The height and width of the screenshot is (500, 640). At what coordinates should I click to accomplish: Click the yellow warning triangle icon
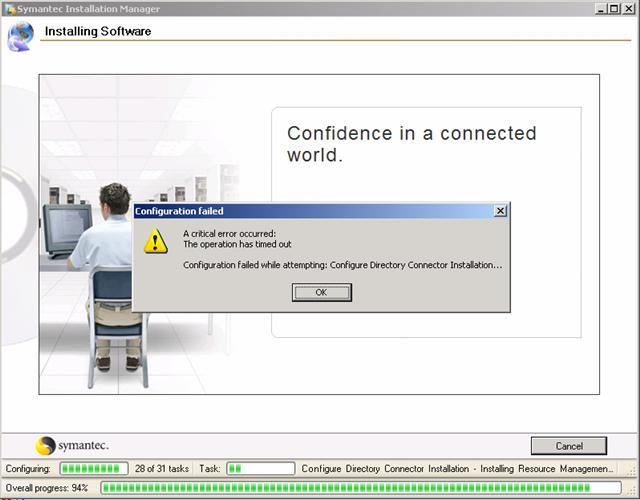tap(155, 241)
